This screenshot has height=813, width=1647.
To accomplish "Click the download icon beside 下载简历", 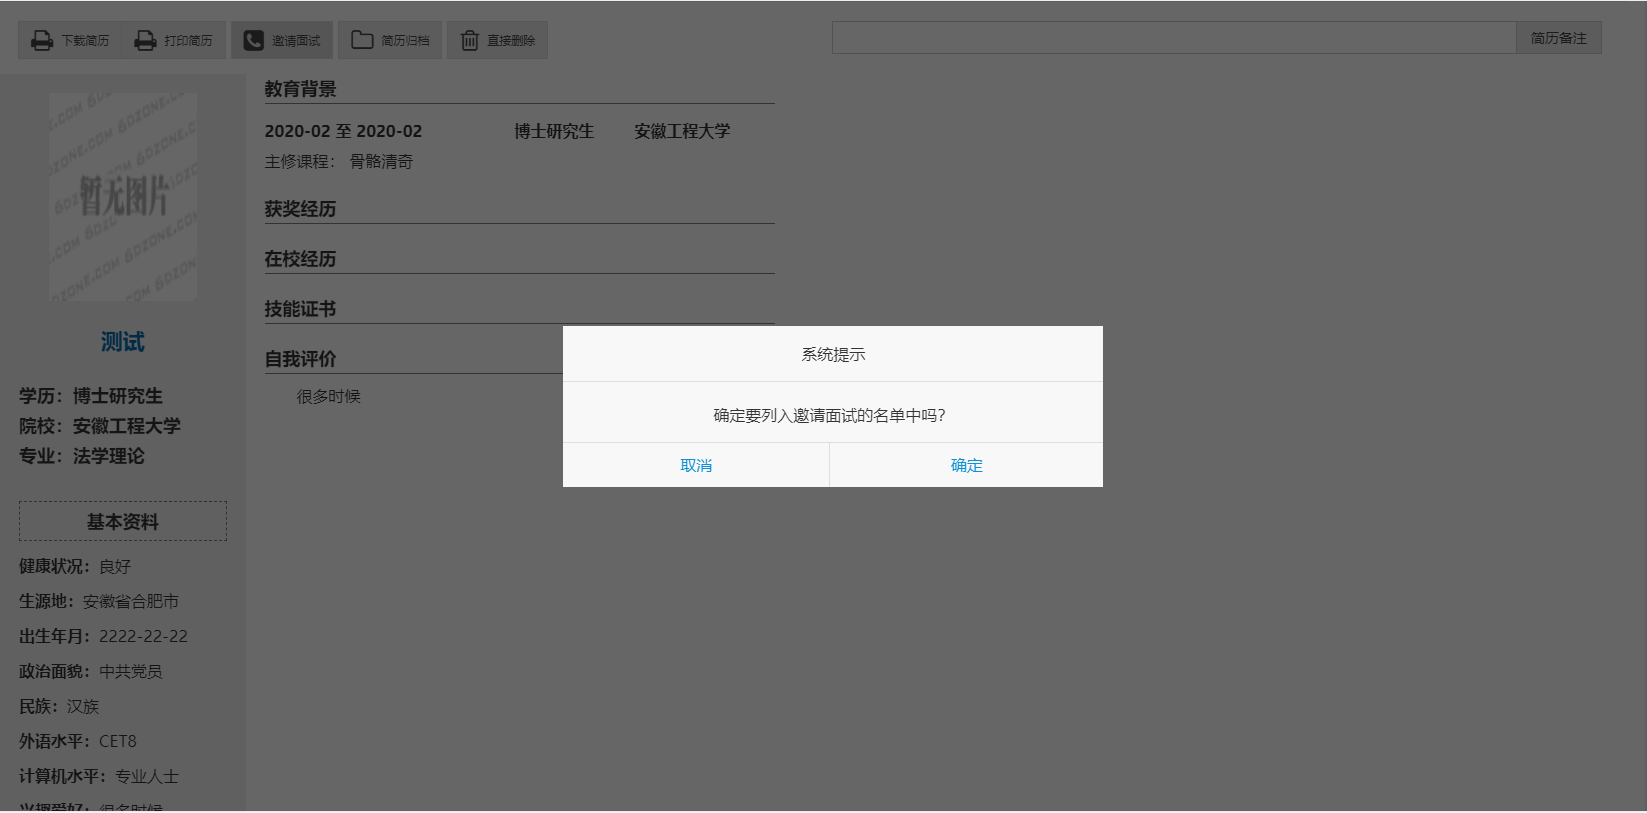I will pyautogui.click(x=42, y=41).
